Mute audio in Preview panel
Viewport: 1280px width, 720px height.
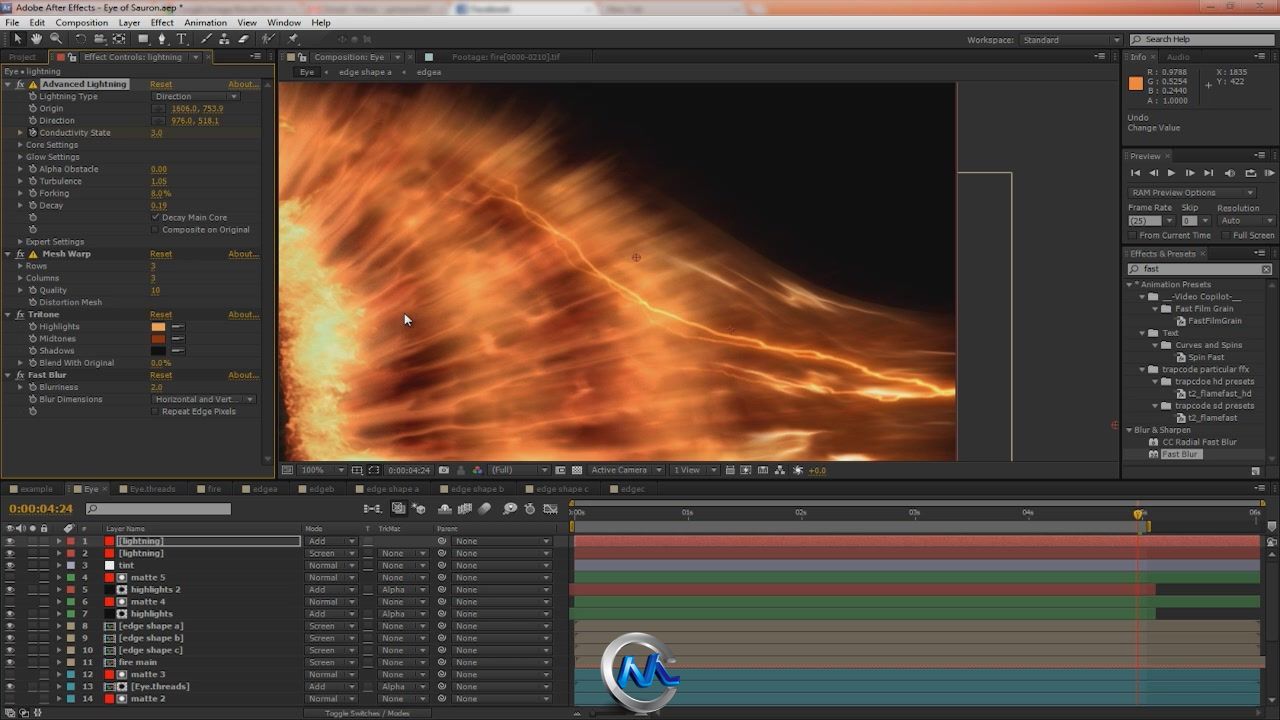(x=1230, y=173)
